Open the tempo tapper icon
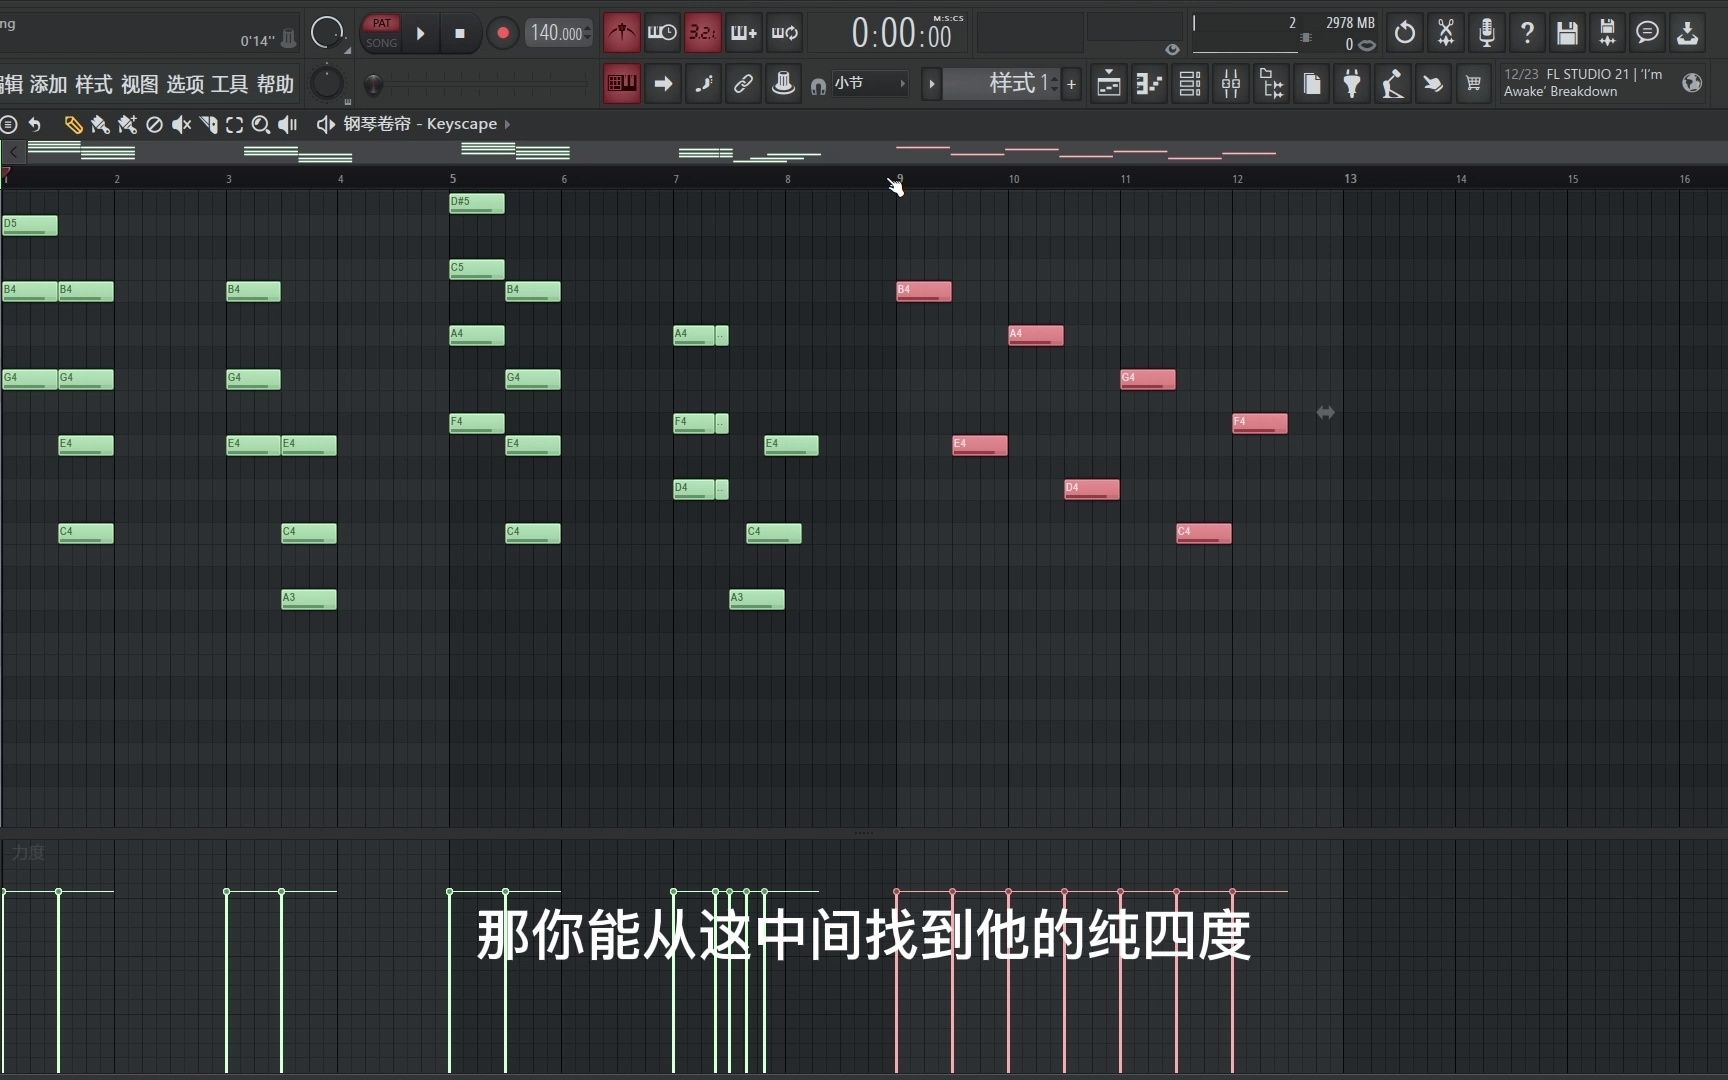 point(1392,84)
